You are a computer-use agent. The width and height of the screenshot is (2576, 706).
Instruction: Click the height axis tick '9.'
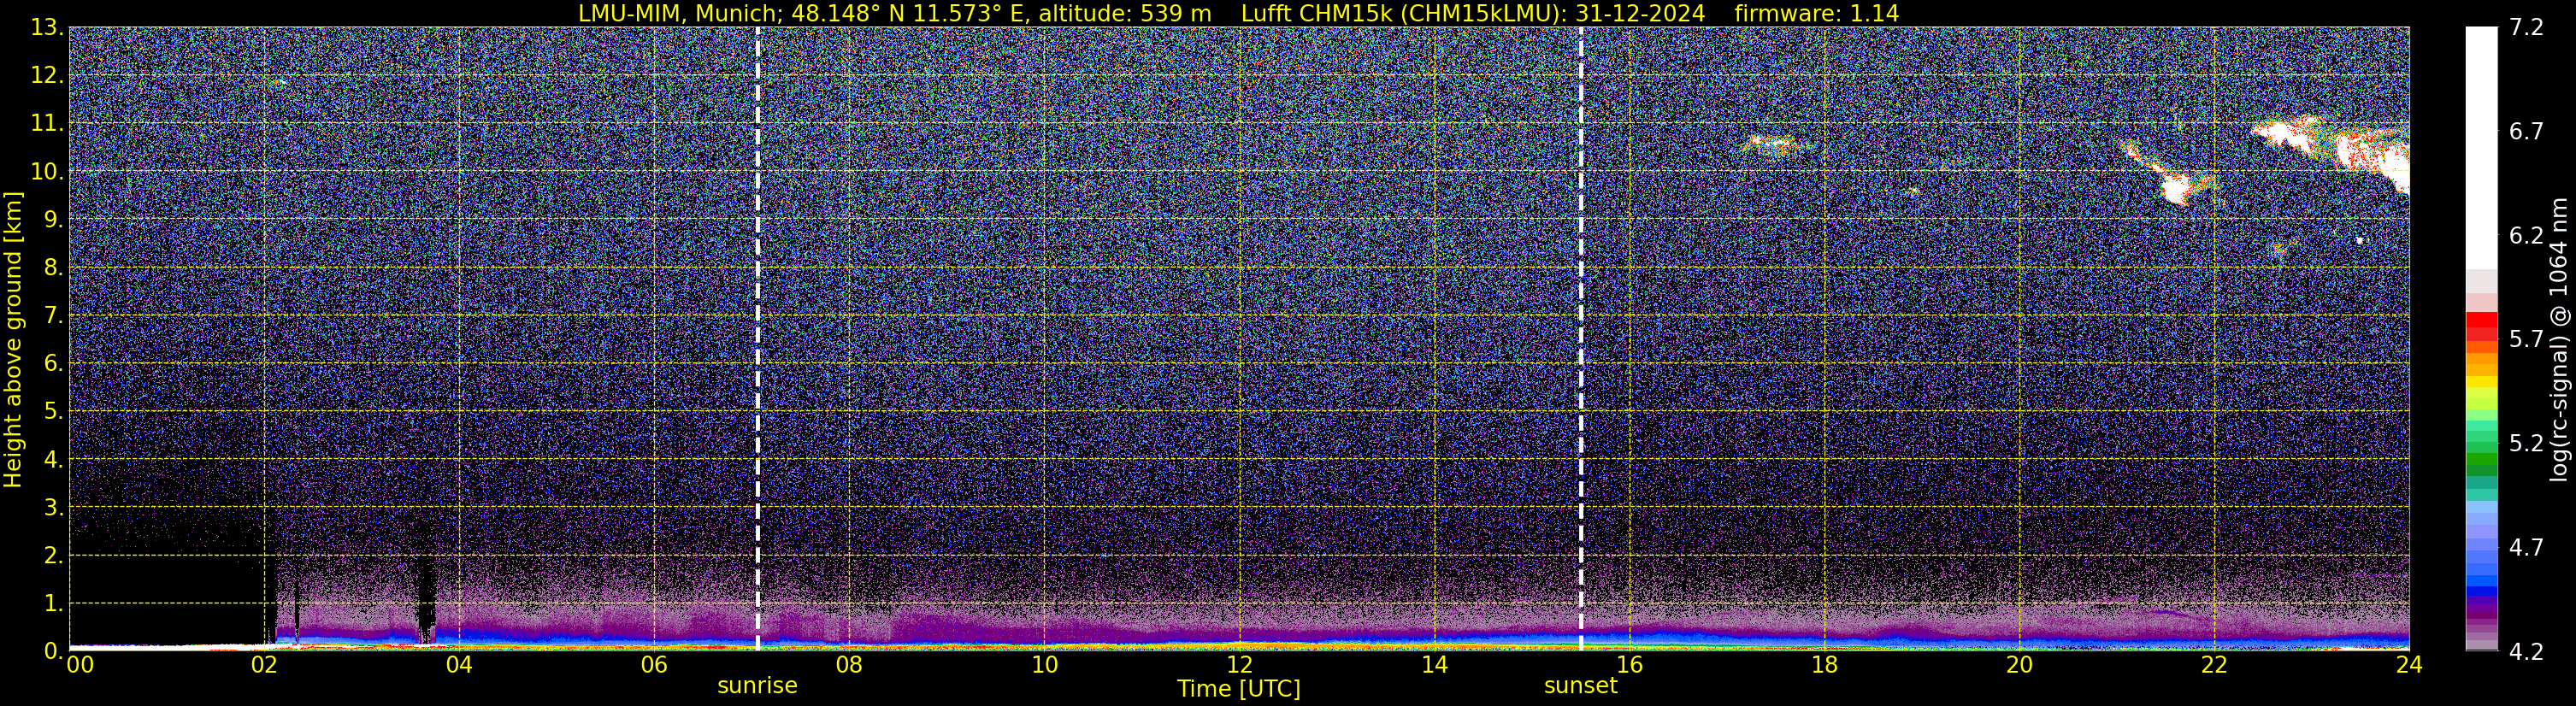click(53, 219)
